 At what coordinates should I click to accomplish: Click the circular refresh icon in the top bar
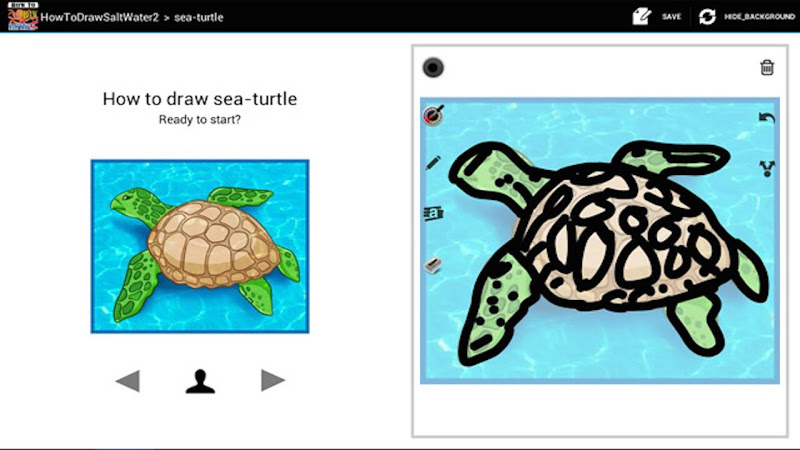[707, 16]
